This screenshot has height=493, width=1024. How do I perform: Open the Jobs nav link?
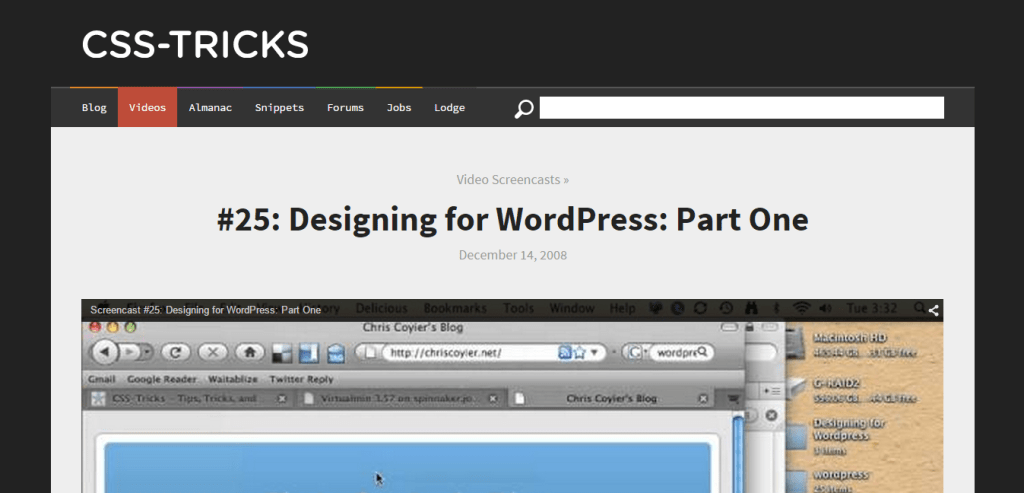coord(399,108)
